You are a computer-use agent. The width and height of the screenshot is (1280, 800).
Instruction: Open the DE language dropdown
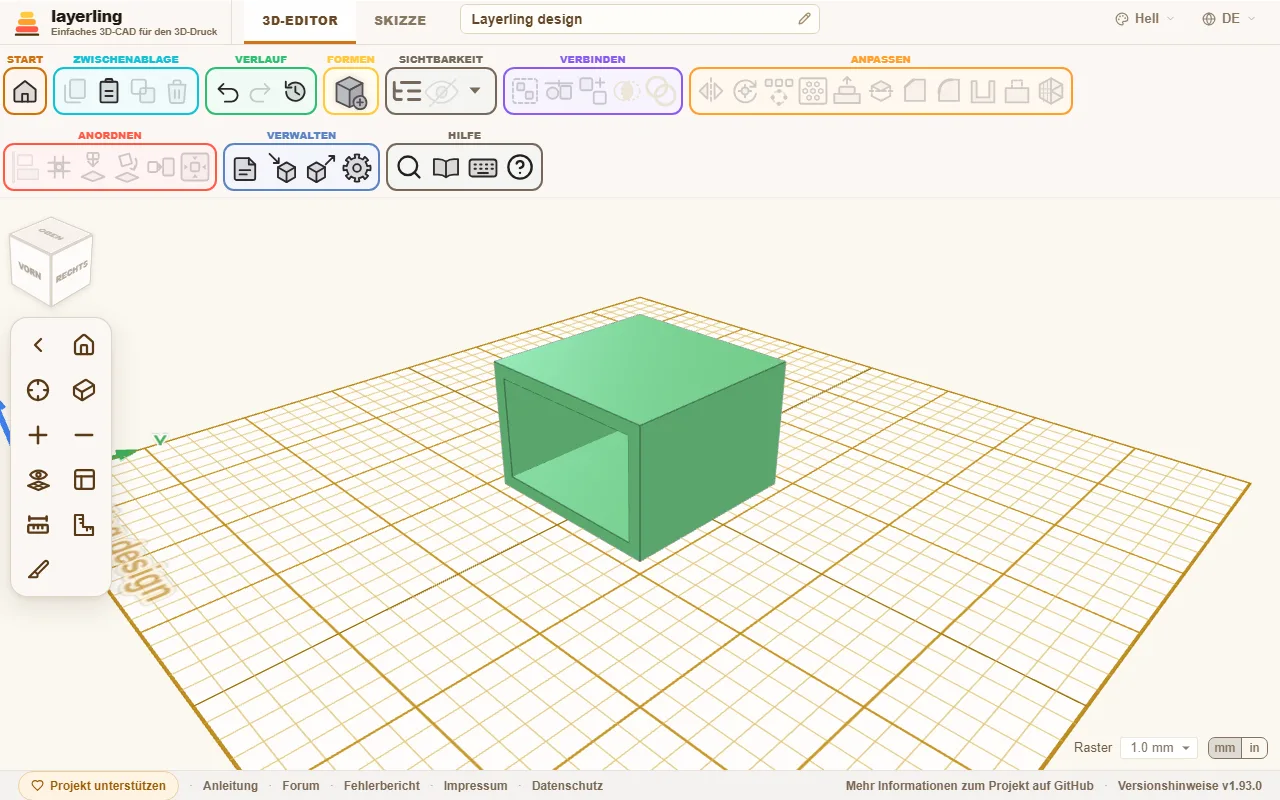1229,19
